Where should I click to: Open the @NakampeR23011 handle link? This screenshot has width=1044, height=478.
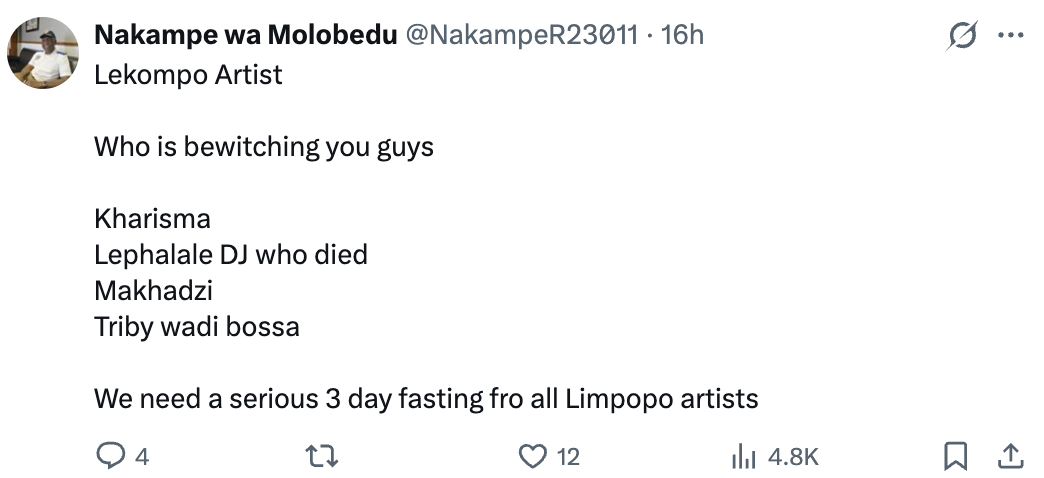(520, 35)
